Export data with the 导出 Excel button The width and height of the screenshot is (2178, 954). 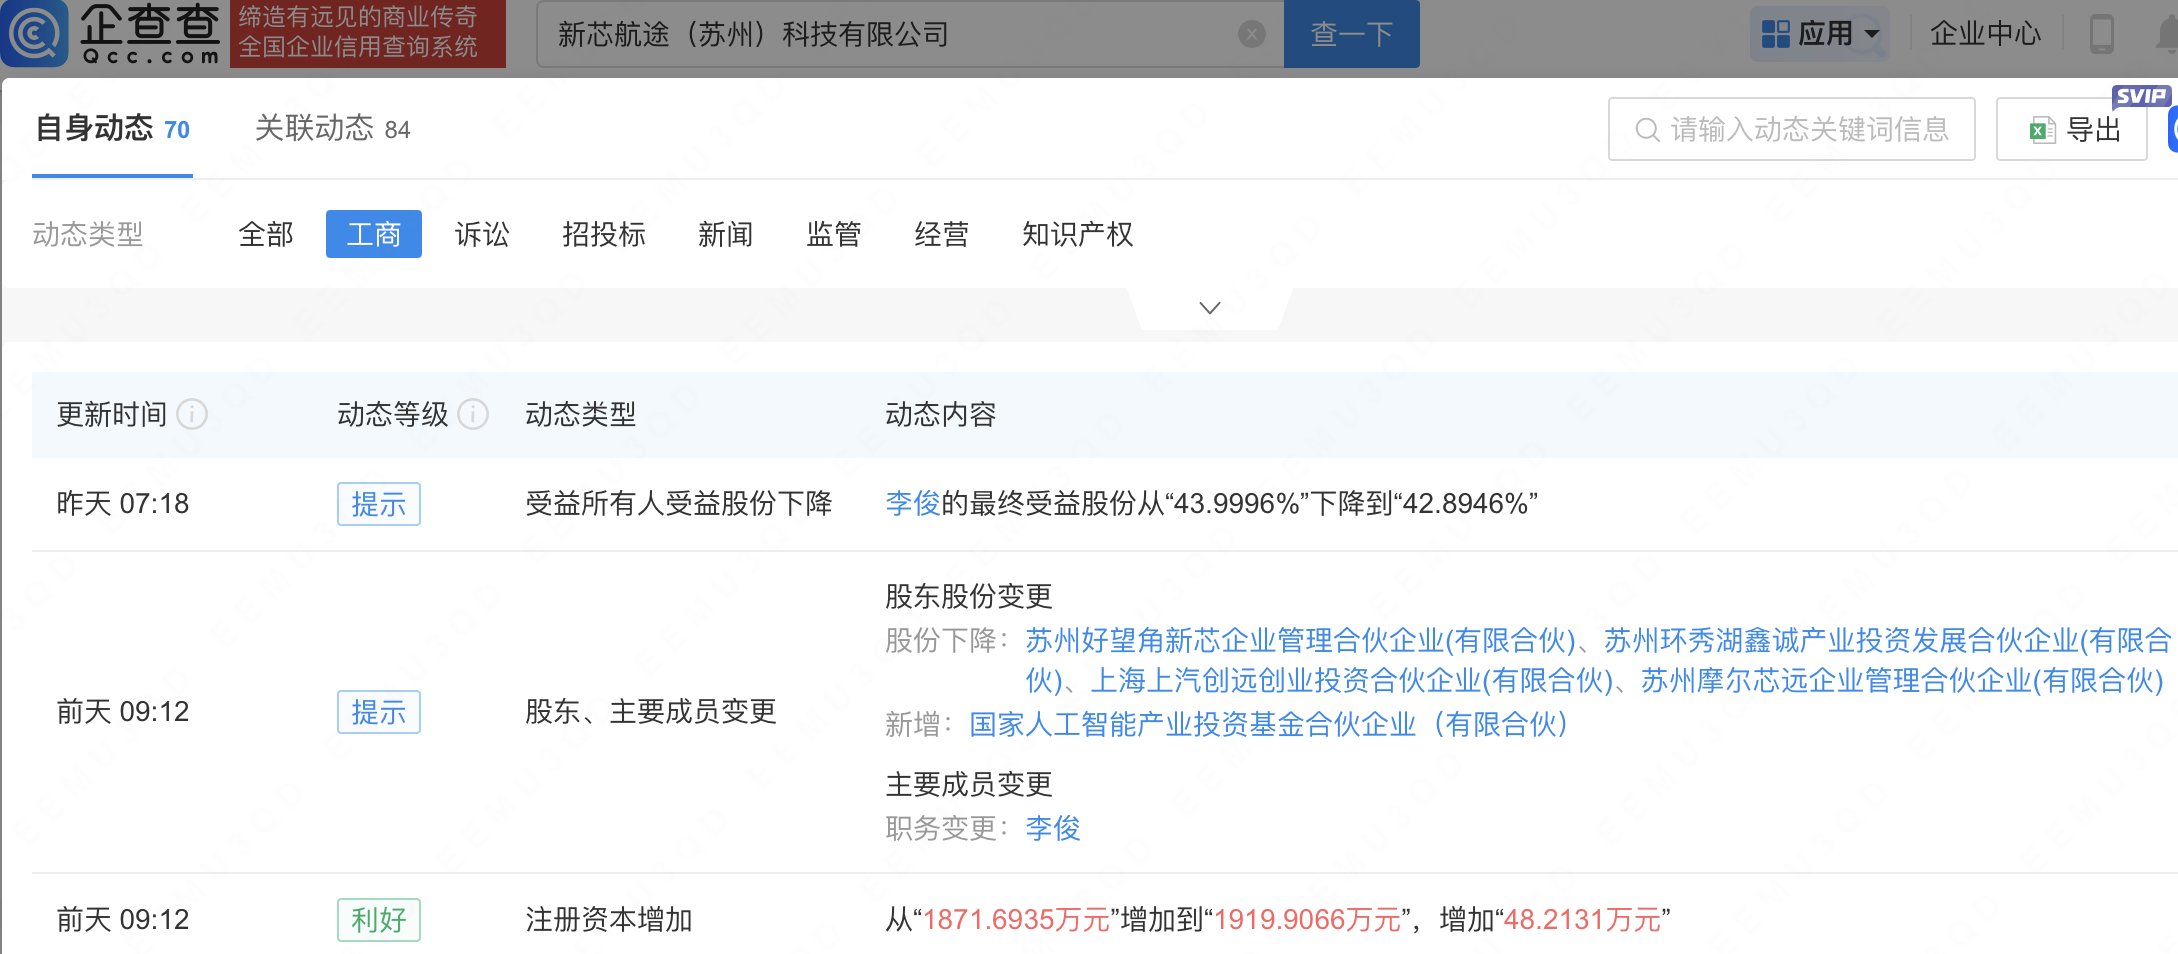(x=2071, y=130)
